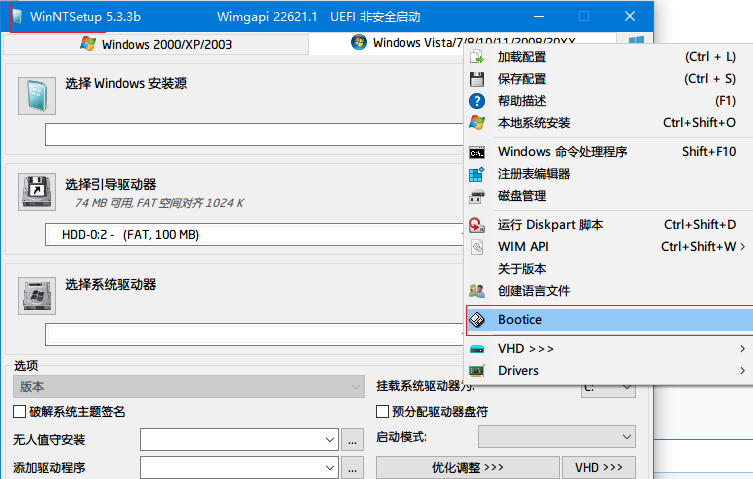753x479 pixels.
Task: Select 运行 Diskpart 脚本 menu item
Action: (x=550, y=225)
